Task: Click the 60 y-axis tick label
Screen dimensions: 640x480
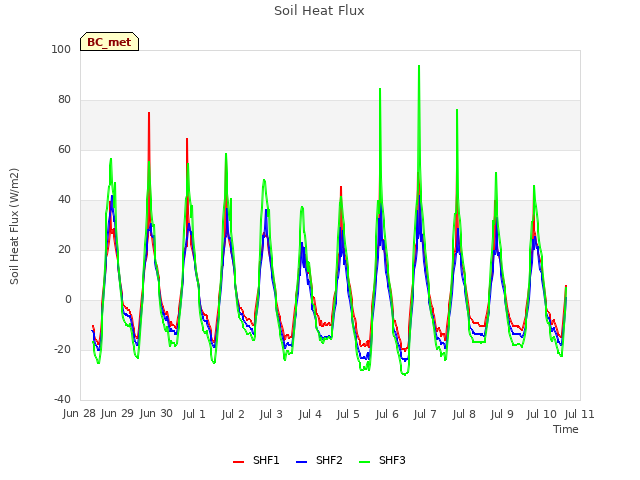Action: click(x=64, y=150)
